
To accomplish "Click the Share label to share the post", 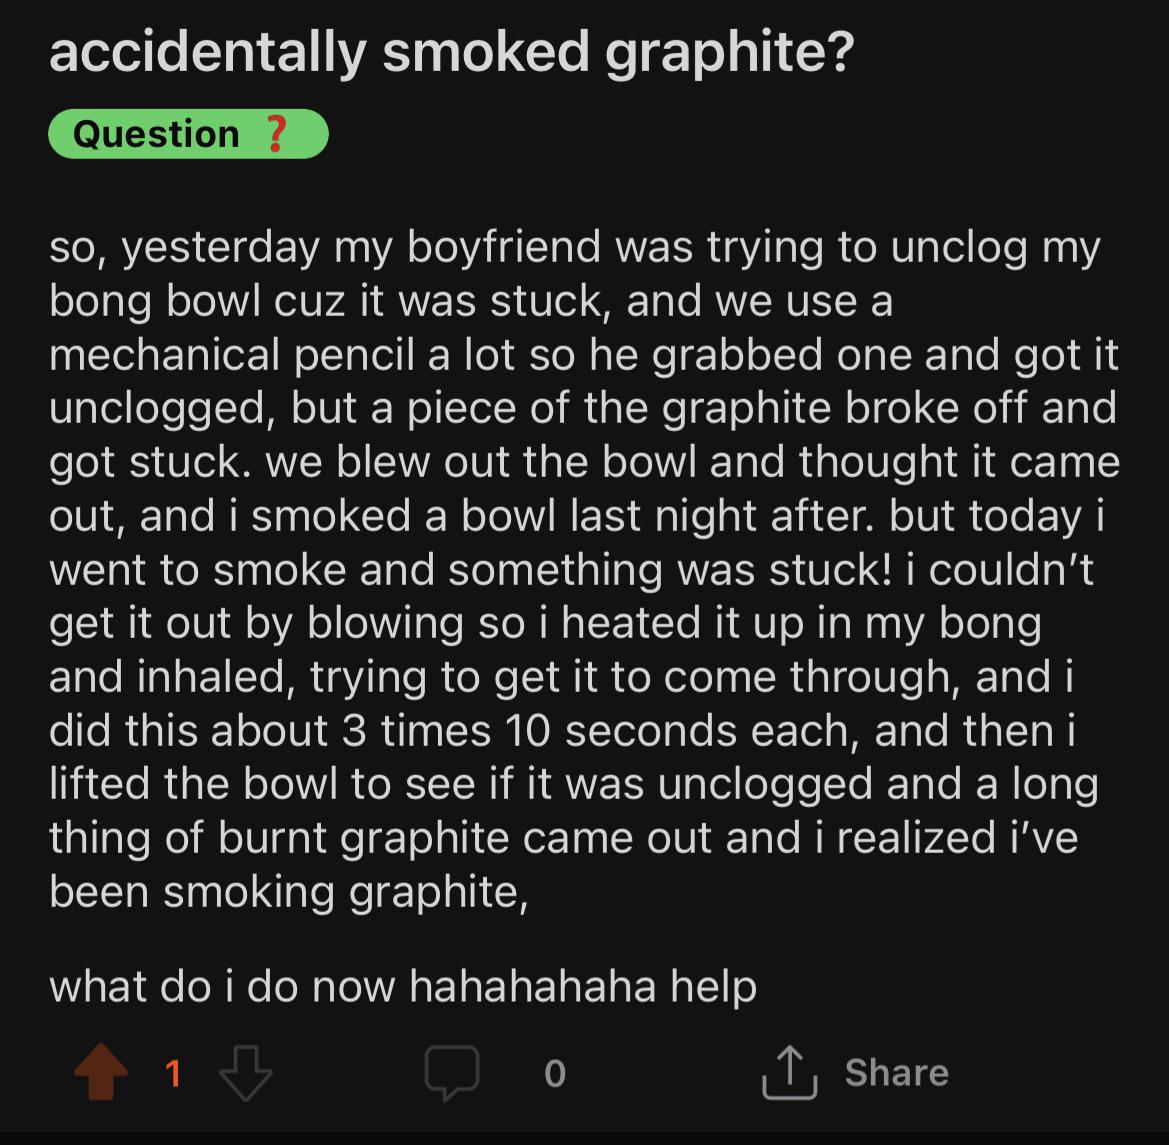I will pyautogui.click(x=897, y=1071).
